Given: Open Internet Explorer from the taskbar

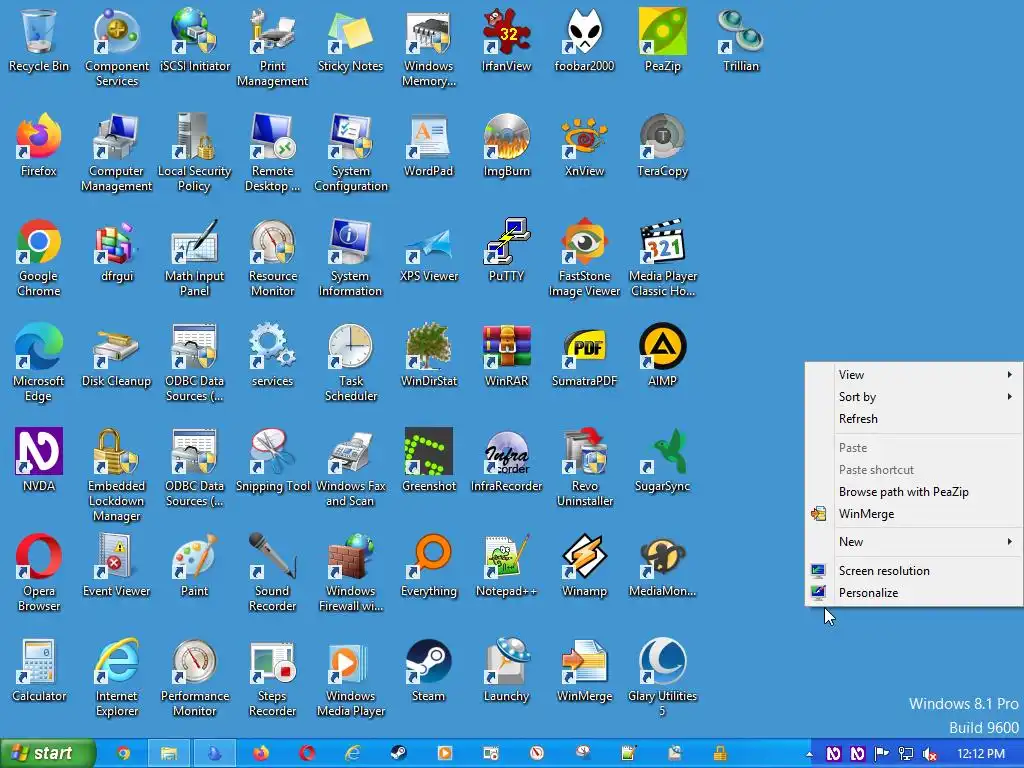Looking at the screenshot, I should tap(353, 754).
